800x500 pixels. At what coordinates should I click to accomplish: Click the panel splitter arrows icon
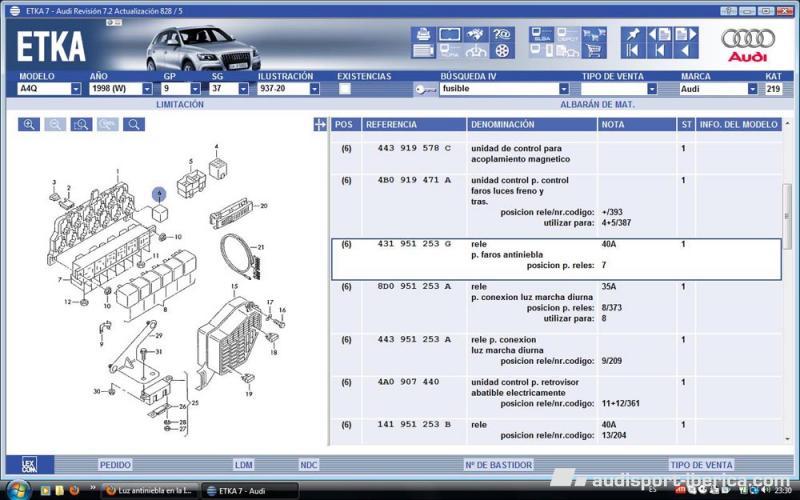(x=320, y=124)
